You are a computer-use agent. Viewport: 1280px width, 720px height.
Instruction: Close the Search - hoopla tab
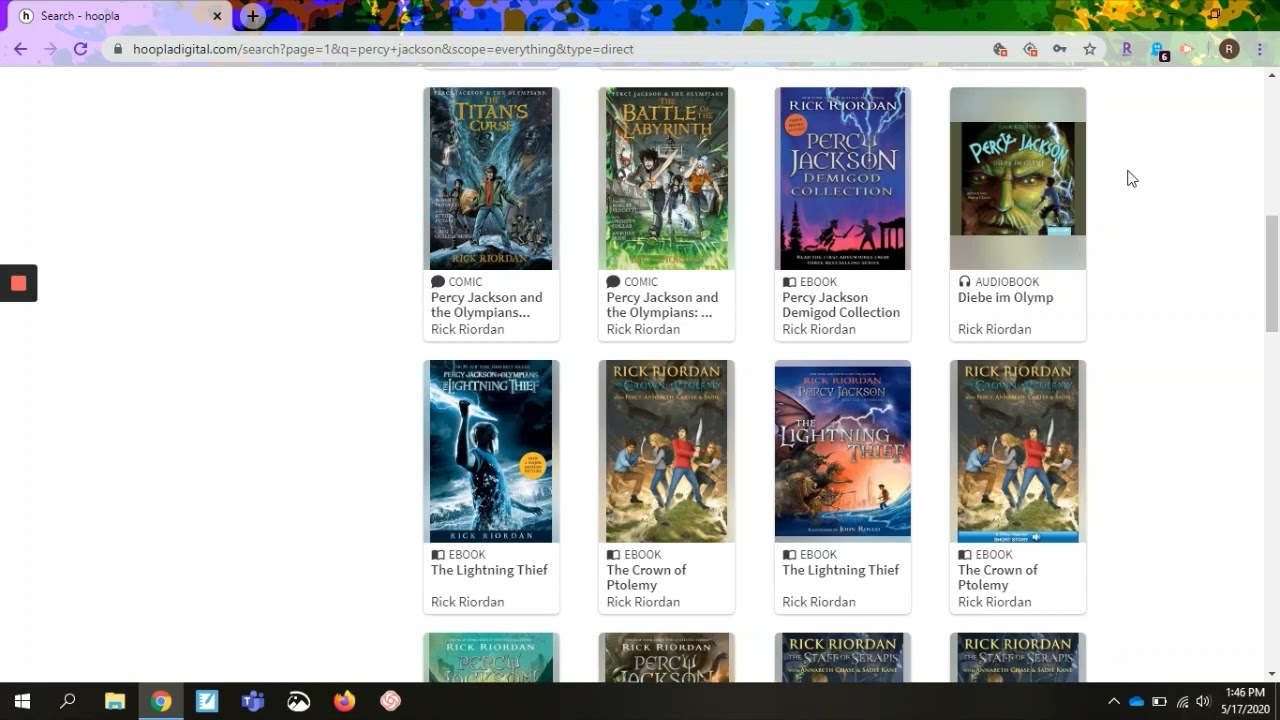(217, 16)
